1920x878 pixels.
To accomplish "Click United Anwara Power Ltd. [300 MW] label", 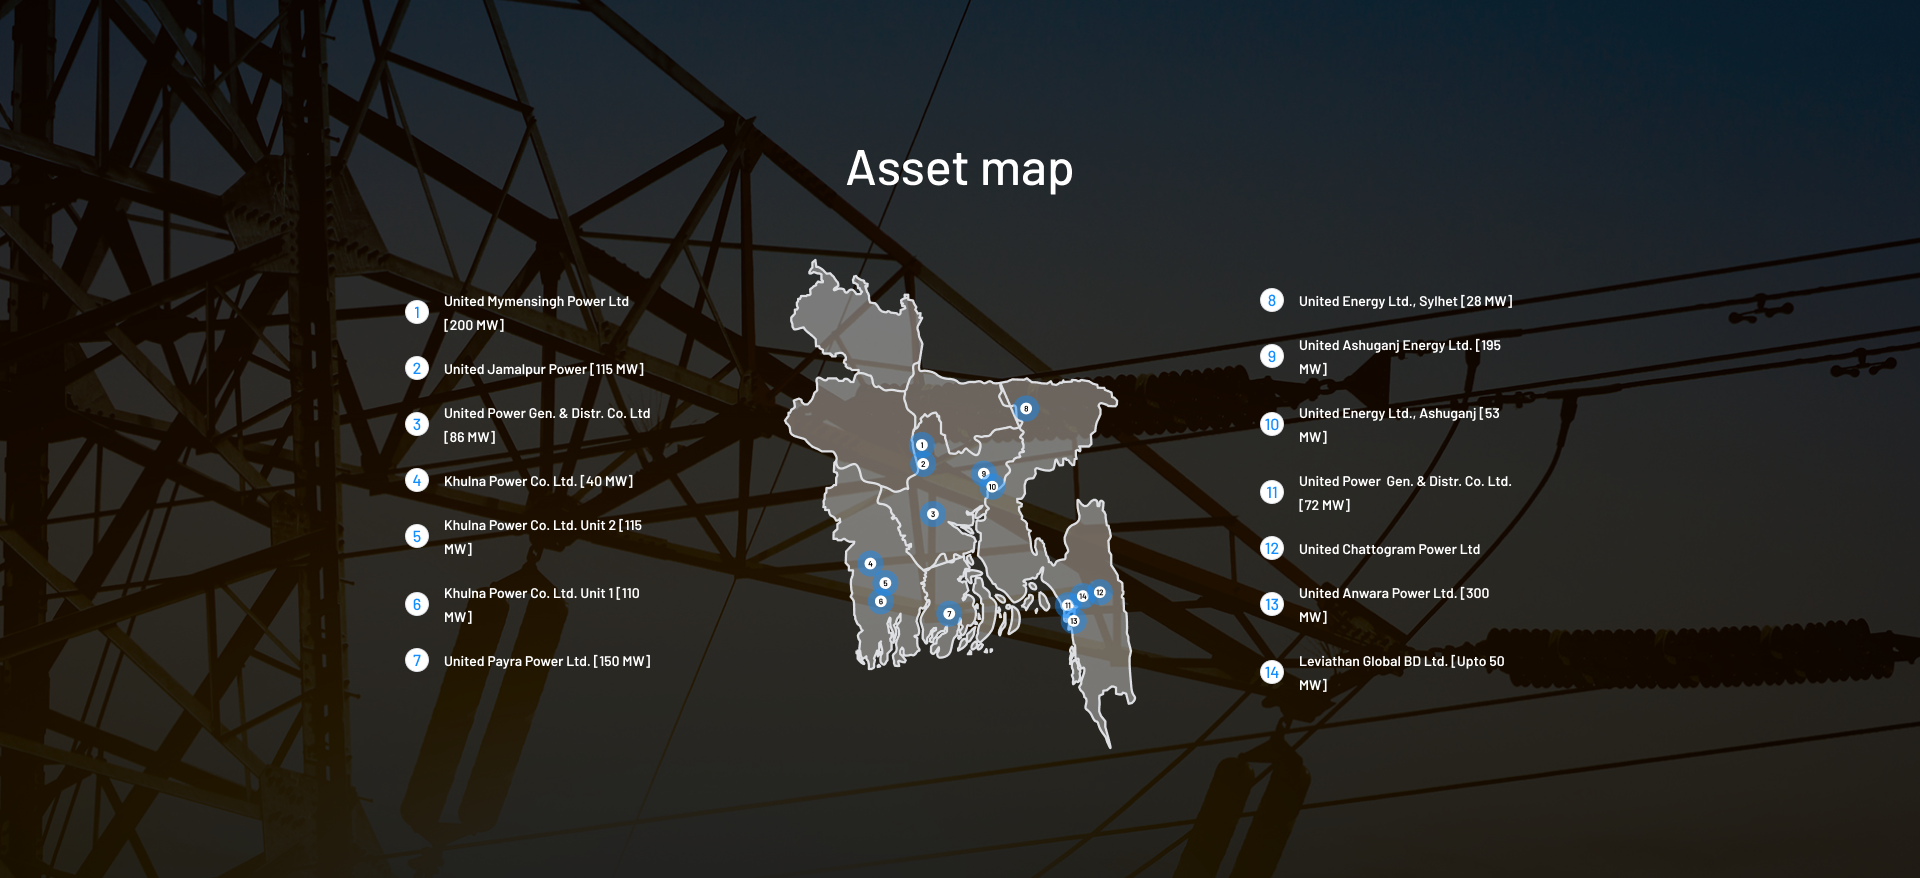I will 1394,605.
